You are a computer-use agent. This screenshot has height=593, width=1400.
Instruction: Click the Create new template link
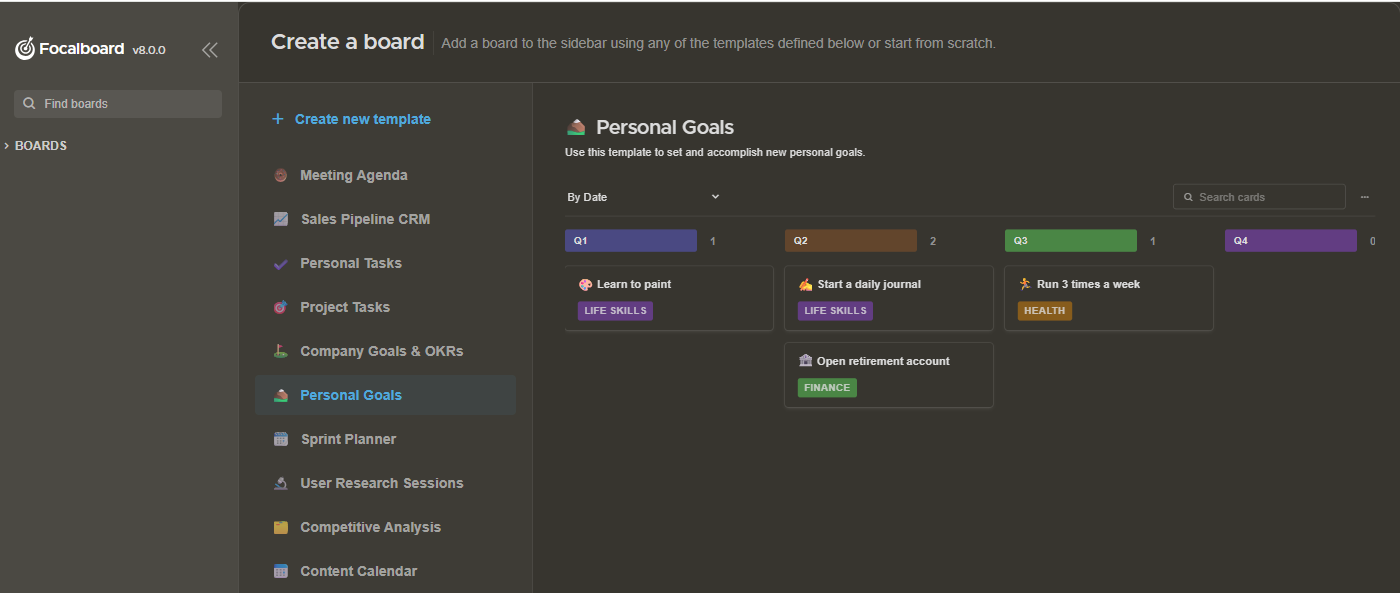[x=362, y=118]
